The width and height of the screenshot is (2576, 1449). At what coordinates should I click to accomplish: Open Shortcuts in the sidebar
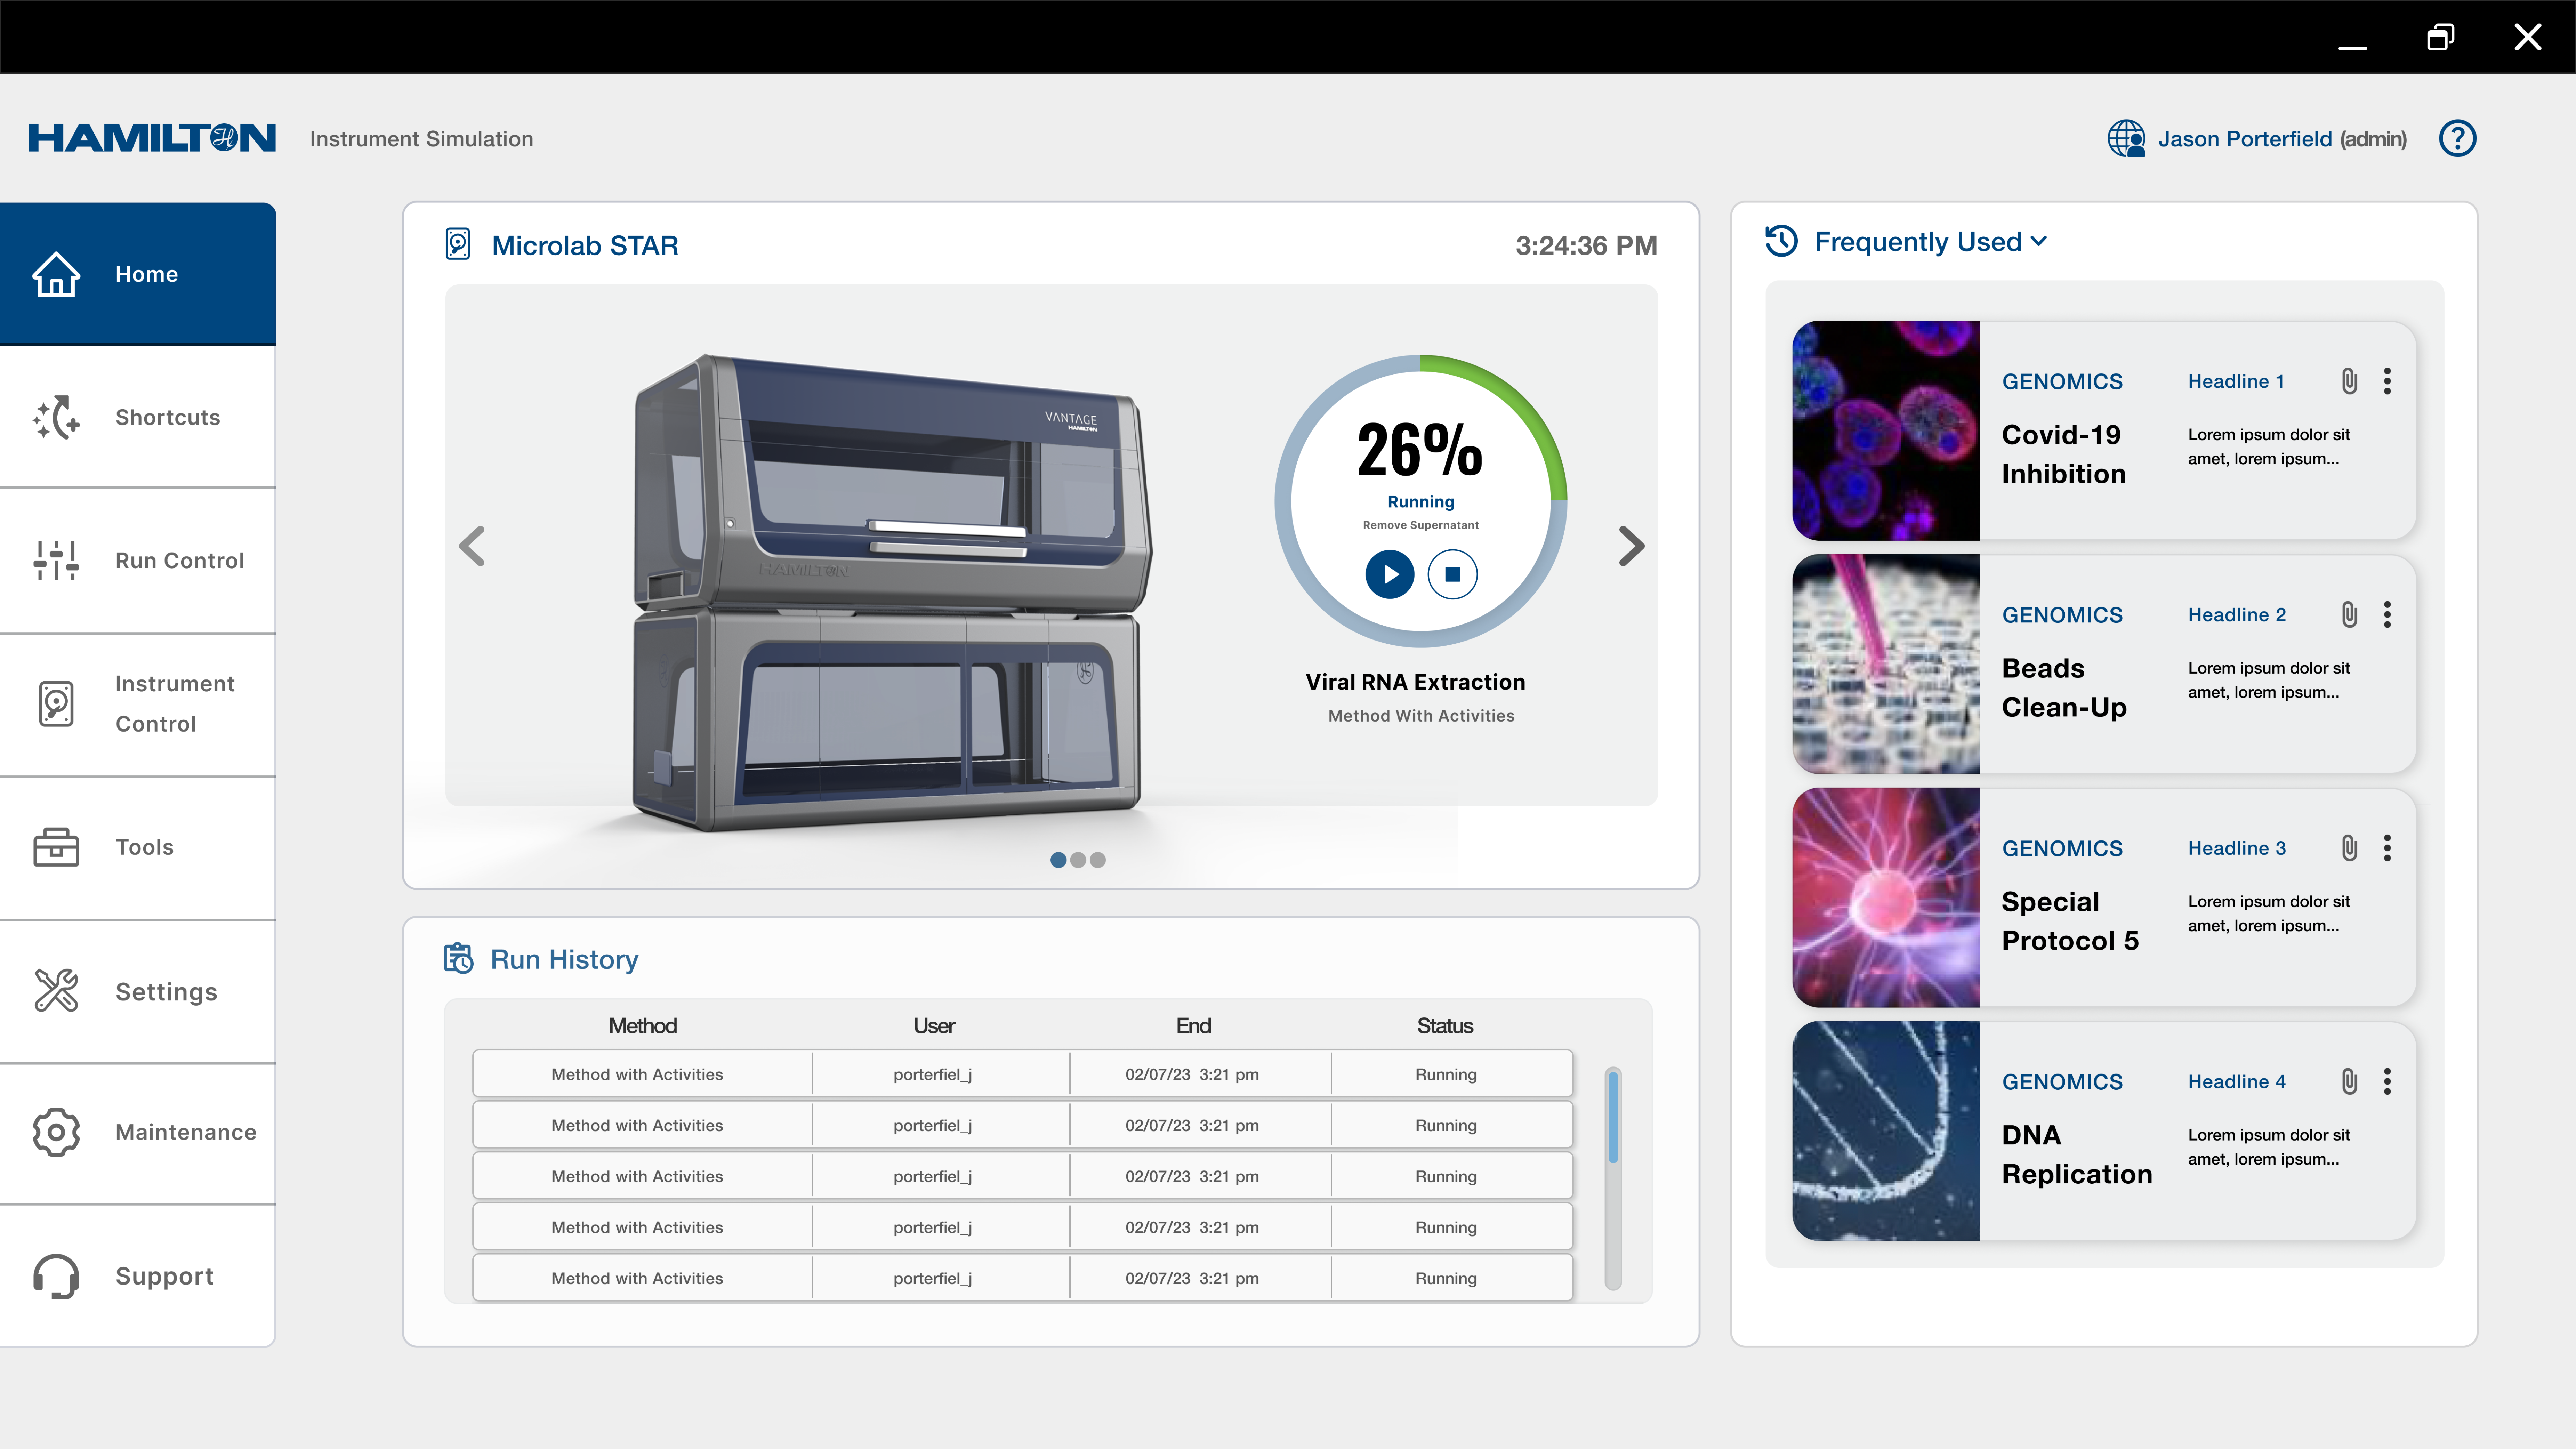pos(138,417)
